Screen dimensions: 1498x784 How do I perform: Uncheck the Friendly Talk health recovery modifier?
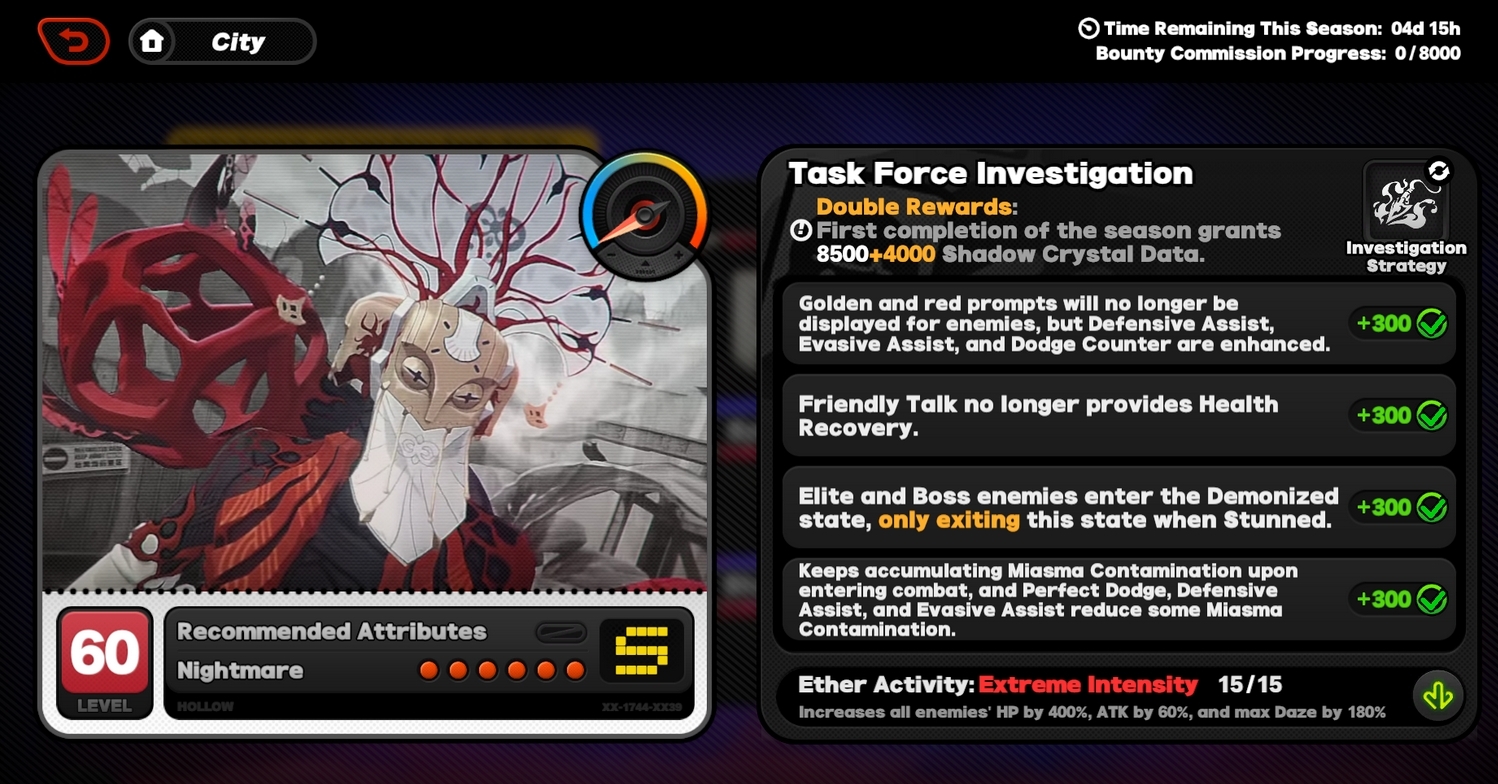1431,415
